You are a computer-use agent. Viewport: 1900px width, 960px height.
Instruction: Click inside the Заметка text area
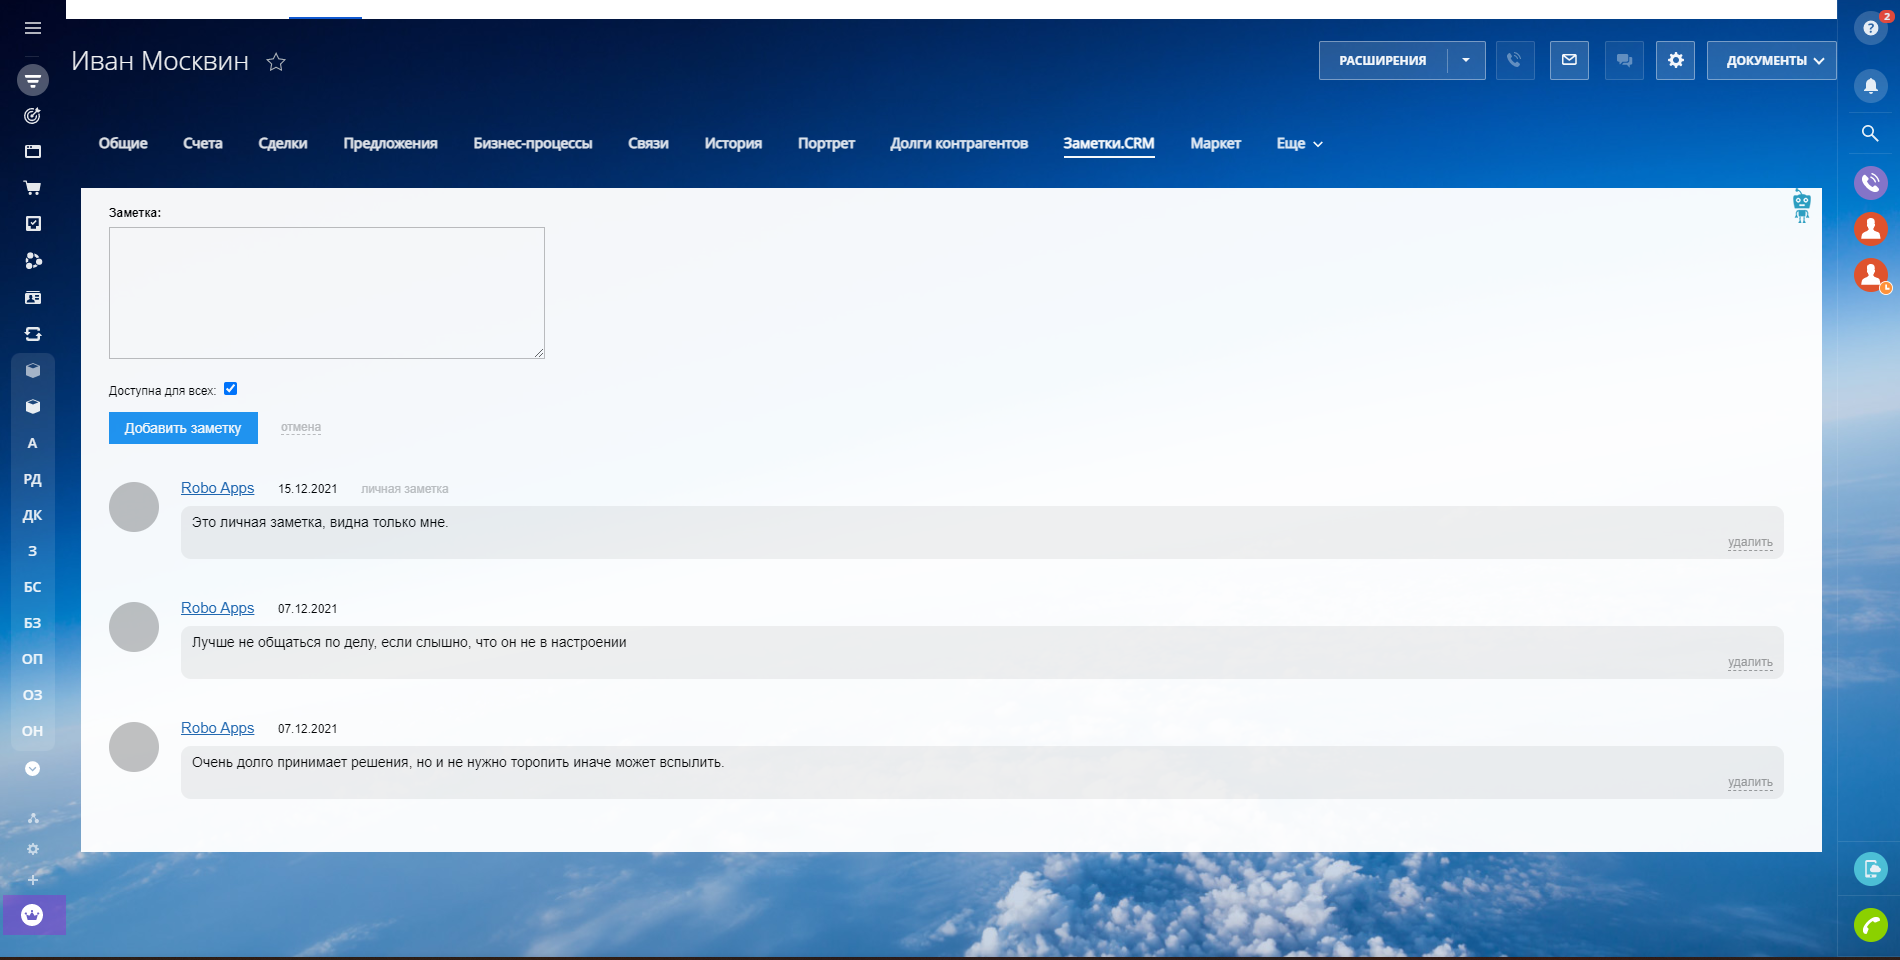click(326, 293)
